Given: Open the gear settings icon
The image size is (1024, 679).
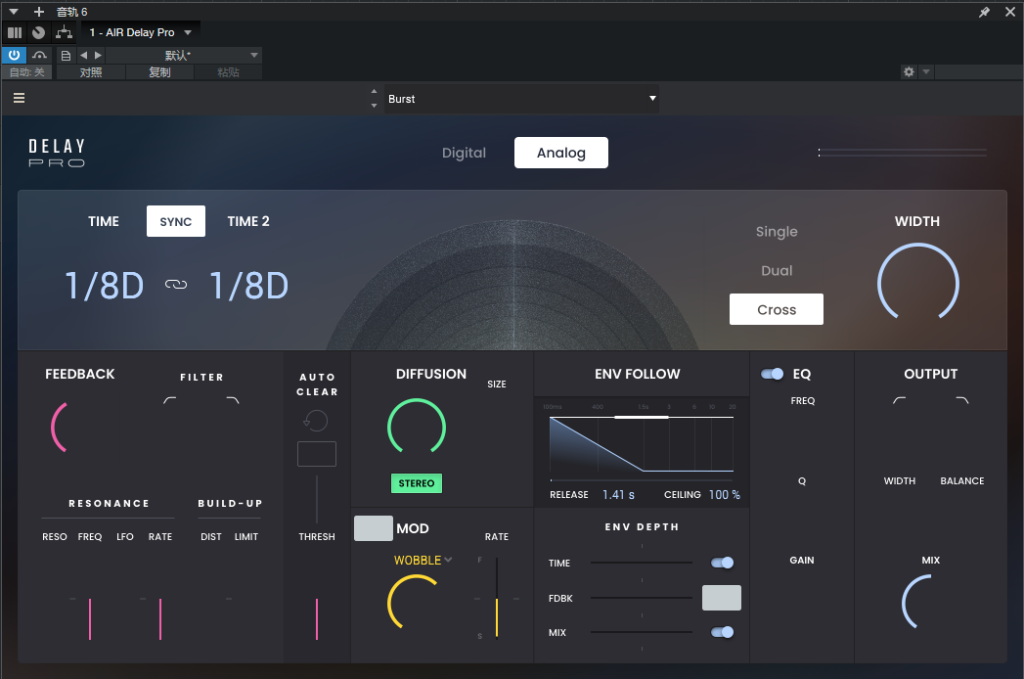Looking at the screenshot, I should tap(908, 72).
